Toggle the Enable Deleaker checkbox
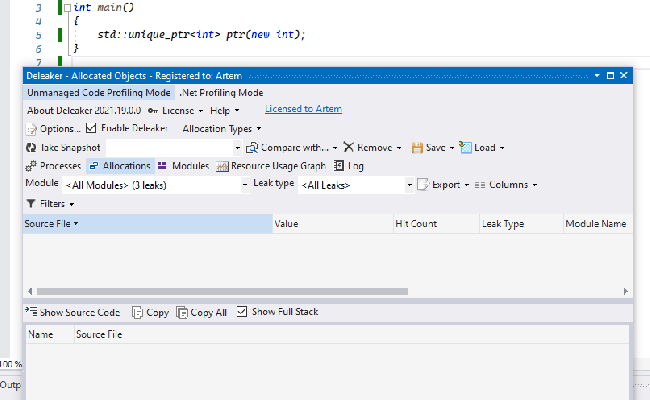This screenshot has height=400, width=650. point(91,128)
